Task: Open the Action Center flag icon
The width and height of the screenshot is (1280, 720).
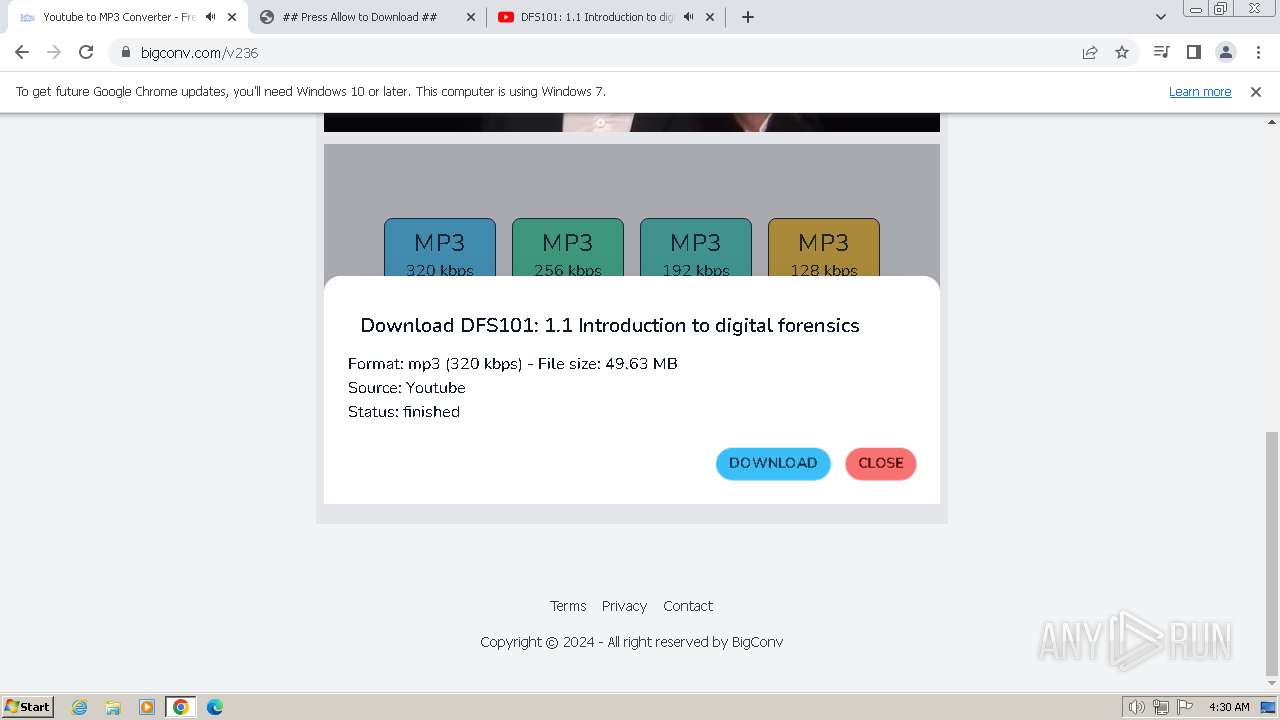Action: (1184, 707)
